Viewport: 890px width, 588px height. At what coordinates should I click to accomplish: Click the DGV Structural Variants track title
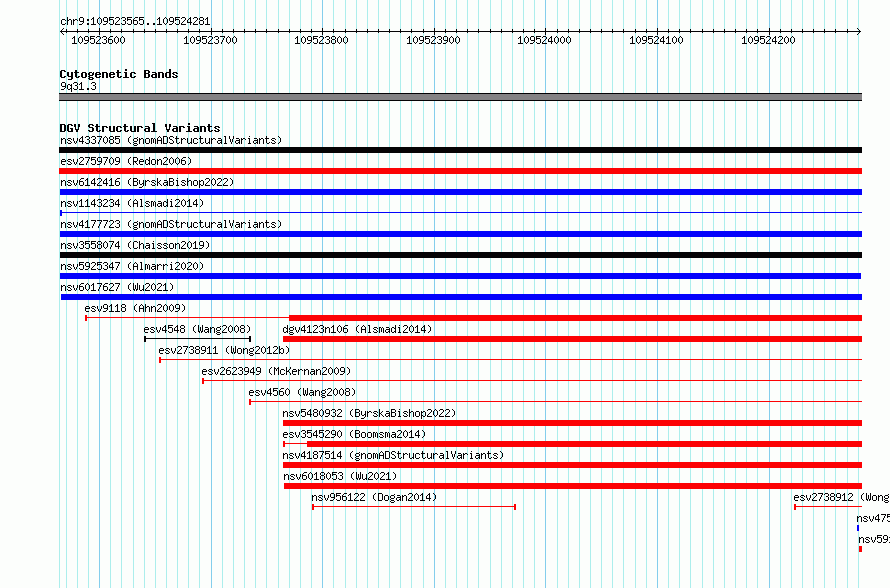tap(140, 128)
